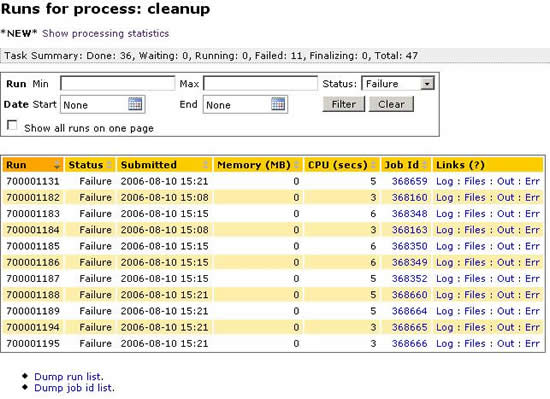The image size is (550, 399).
Task: Click the Status column sort arrows
Action: [109, 165]
